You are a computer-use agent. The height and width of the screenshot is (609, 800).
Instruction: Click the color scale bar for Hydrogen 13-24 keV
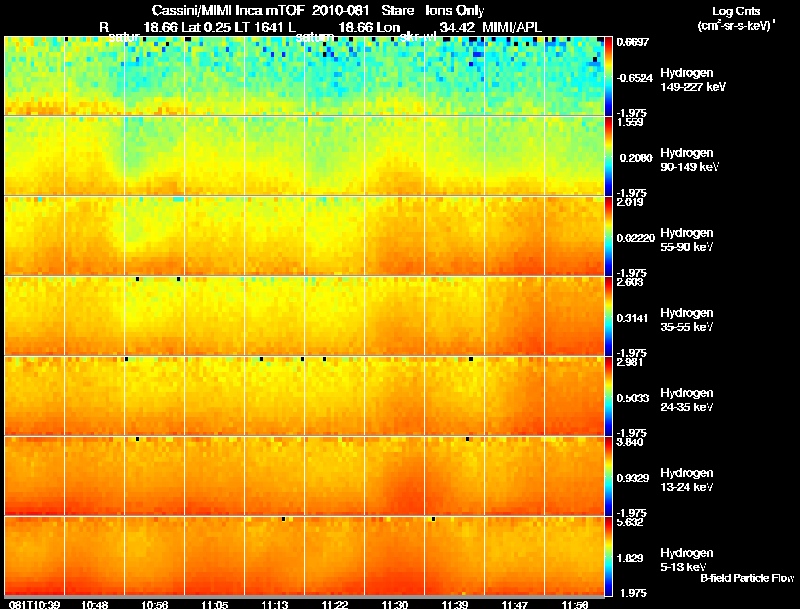click(608, 476)
